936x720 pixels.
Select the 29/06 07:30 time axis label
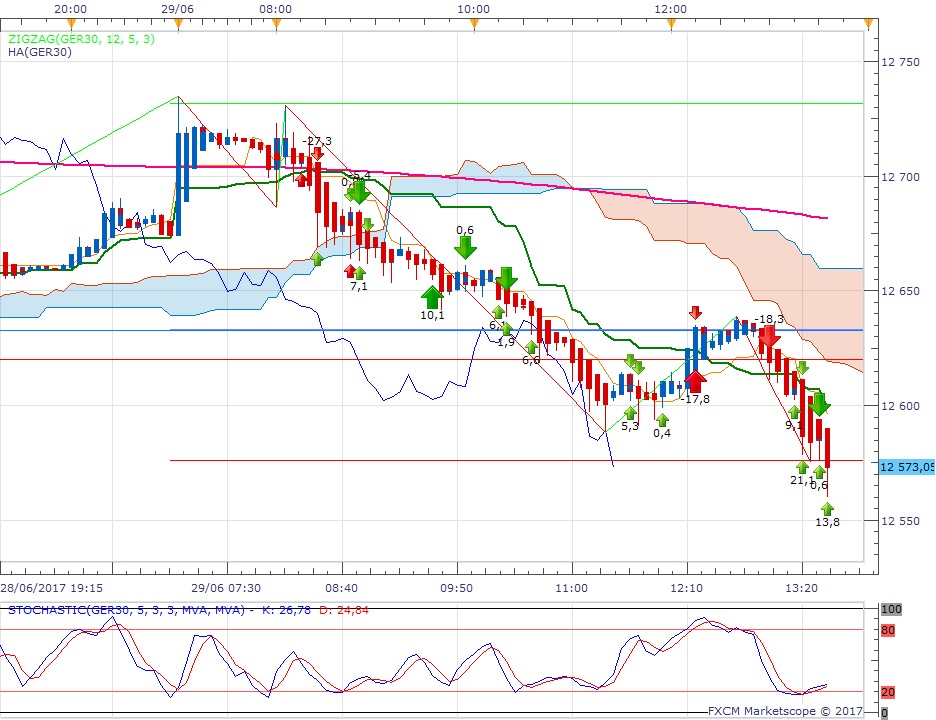226,588
